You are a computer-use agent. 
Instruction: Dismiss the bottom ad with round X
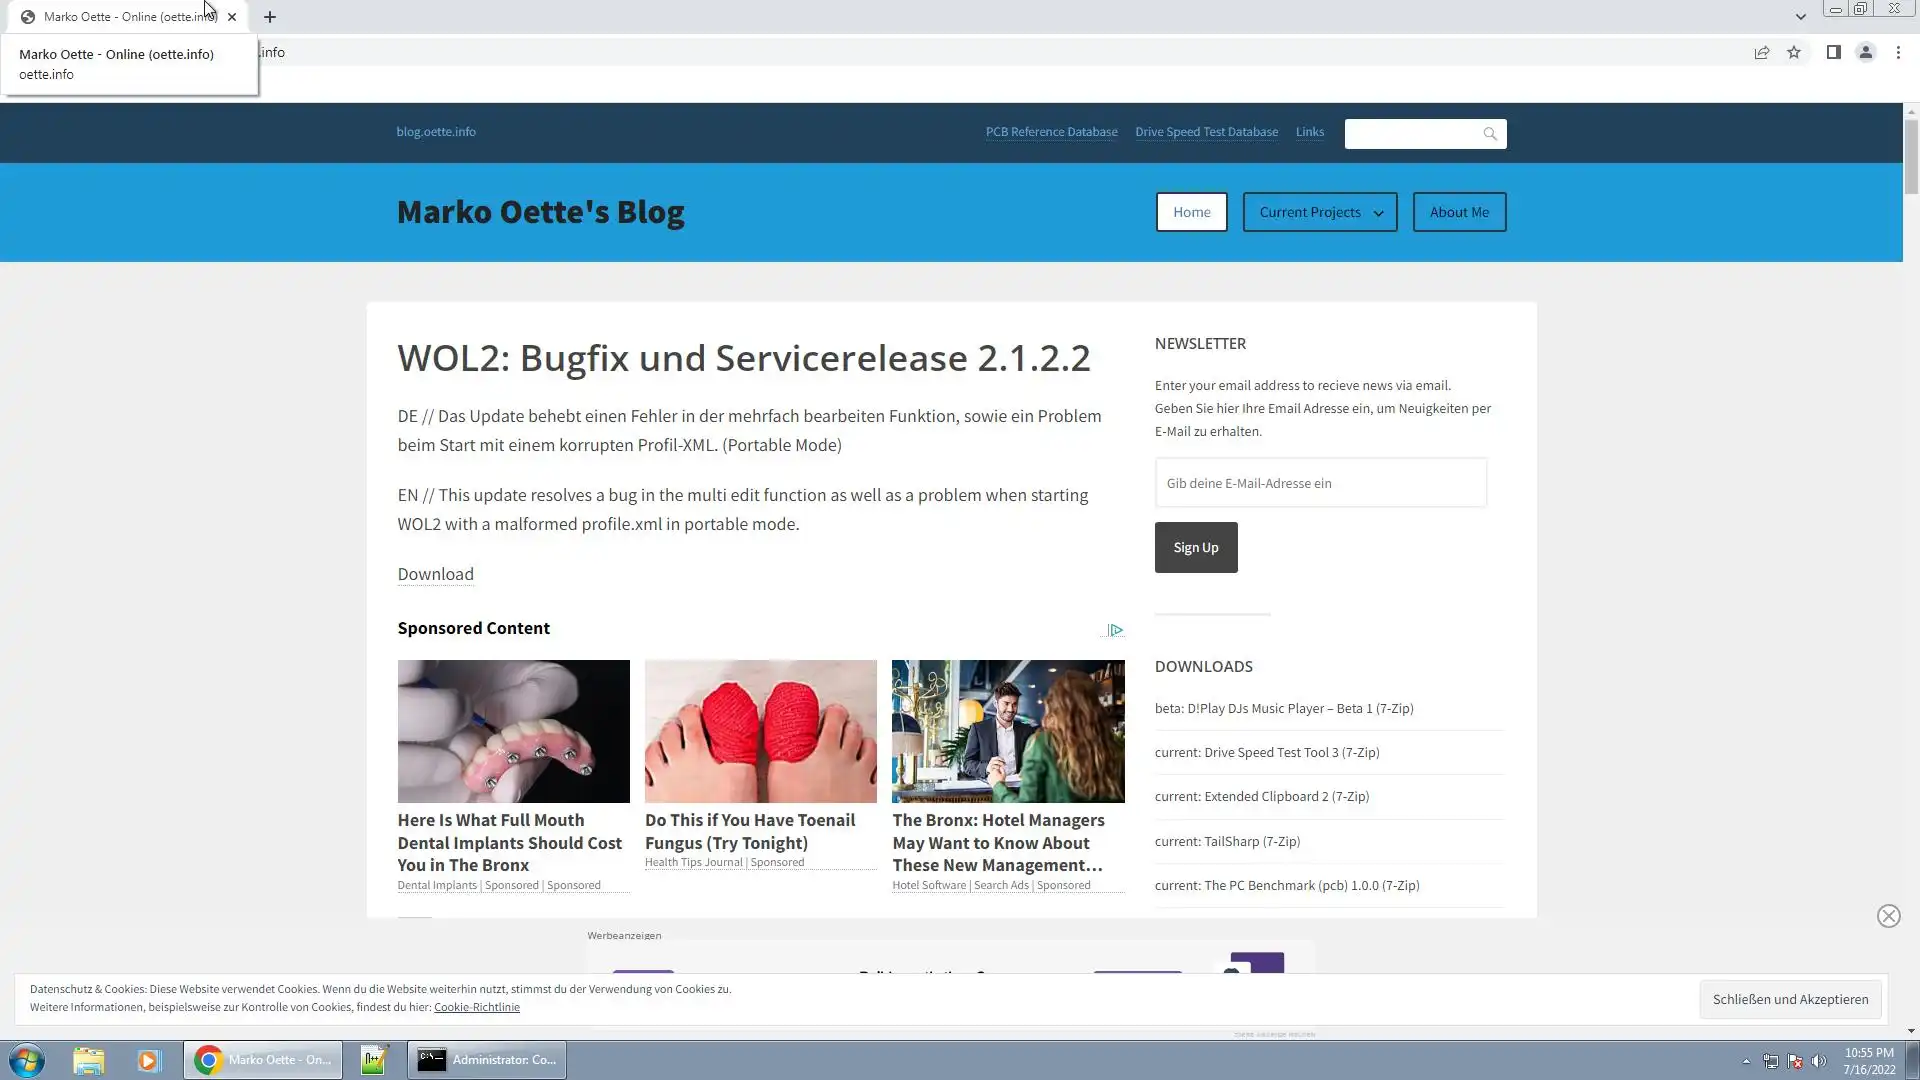click(1888, 916)
